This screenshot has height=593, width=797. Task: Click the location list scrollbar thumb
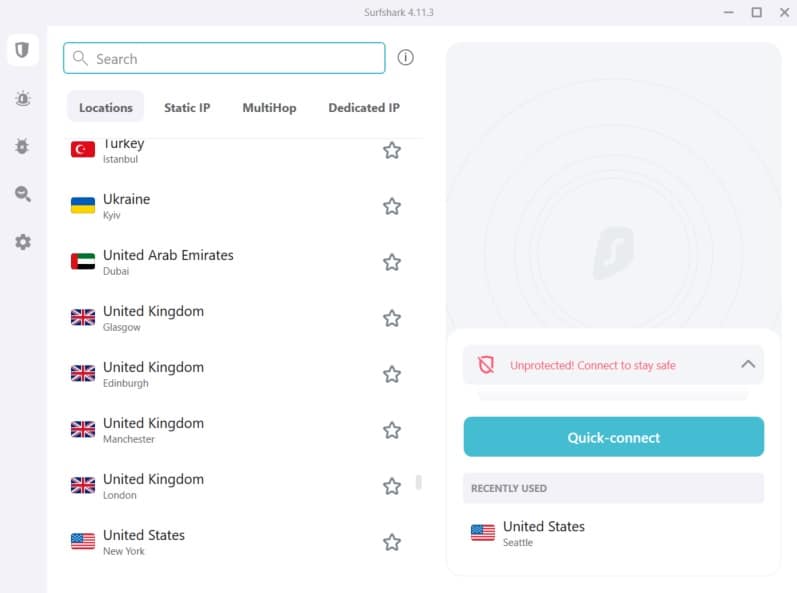pyautogui.click(x=419, y=482)
